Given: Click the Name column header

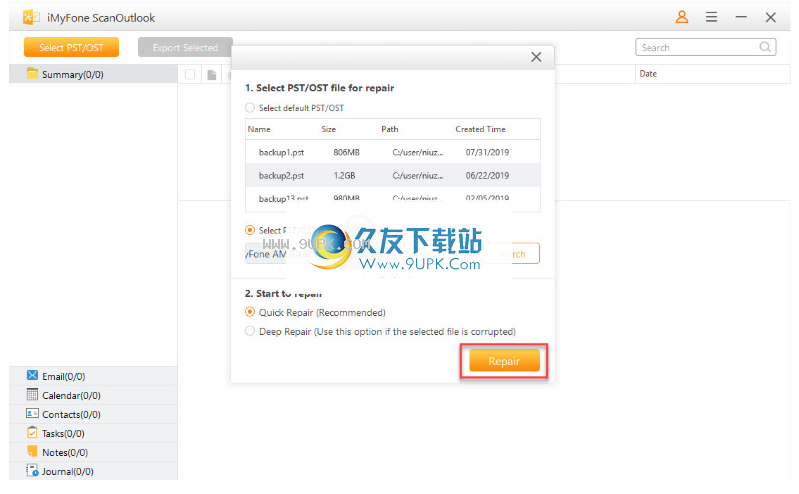Looking at the screenshot, I should (x=259, y=129).
